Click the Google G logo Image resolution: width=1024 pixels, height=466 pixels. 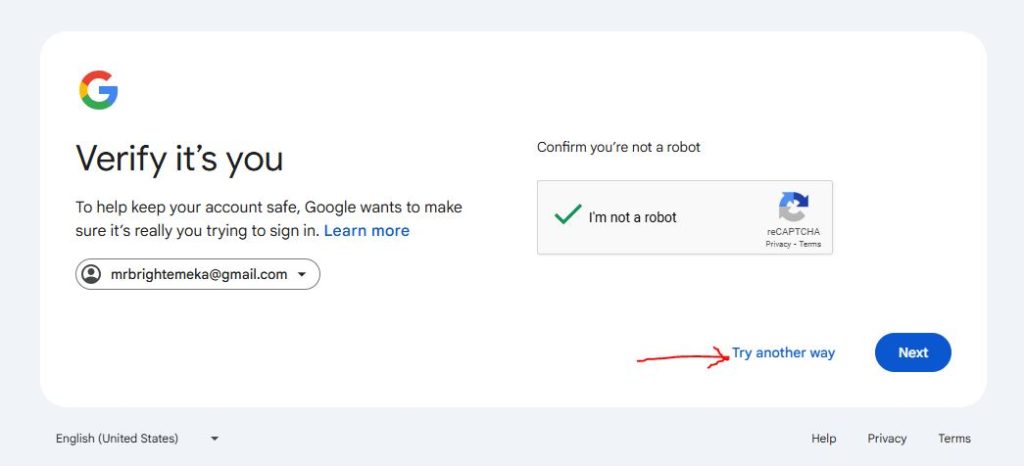pos(99,90)
